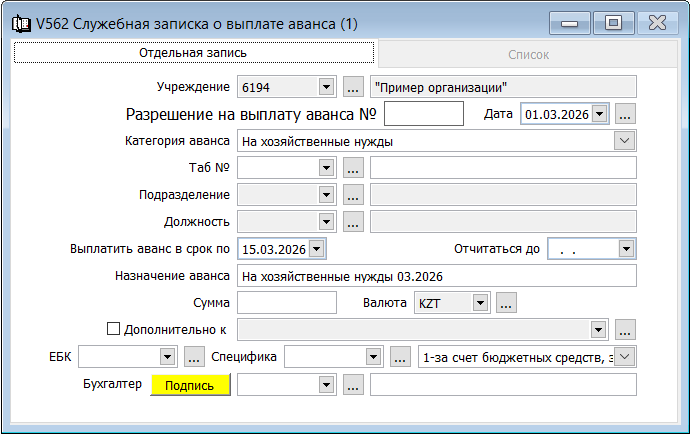Click the yellow Подпись button
Image resolution: width=690 pixels, height=434 pixels.
(x=190, y=385)
